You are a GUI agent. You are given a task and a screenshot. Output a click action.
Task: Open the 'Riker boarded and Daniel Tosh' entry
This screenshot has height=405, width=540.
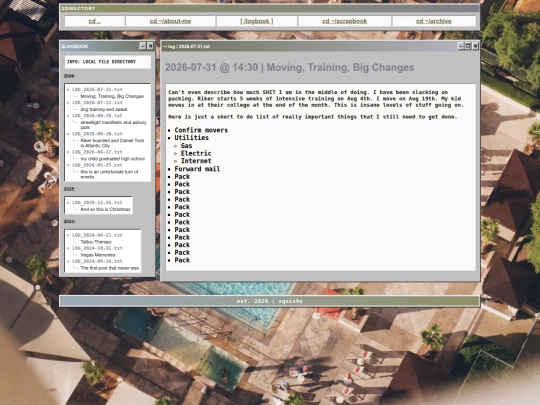click(x=112, y=143)
